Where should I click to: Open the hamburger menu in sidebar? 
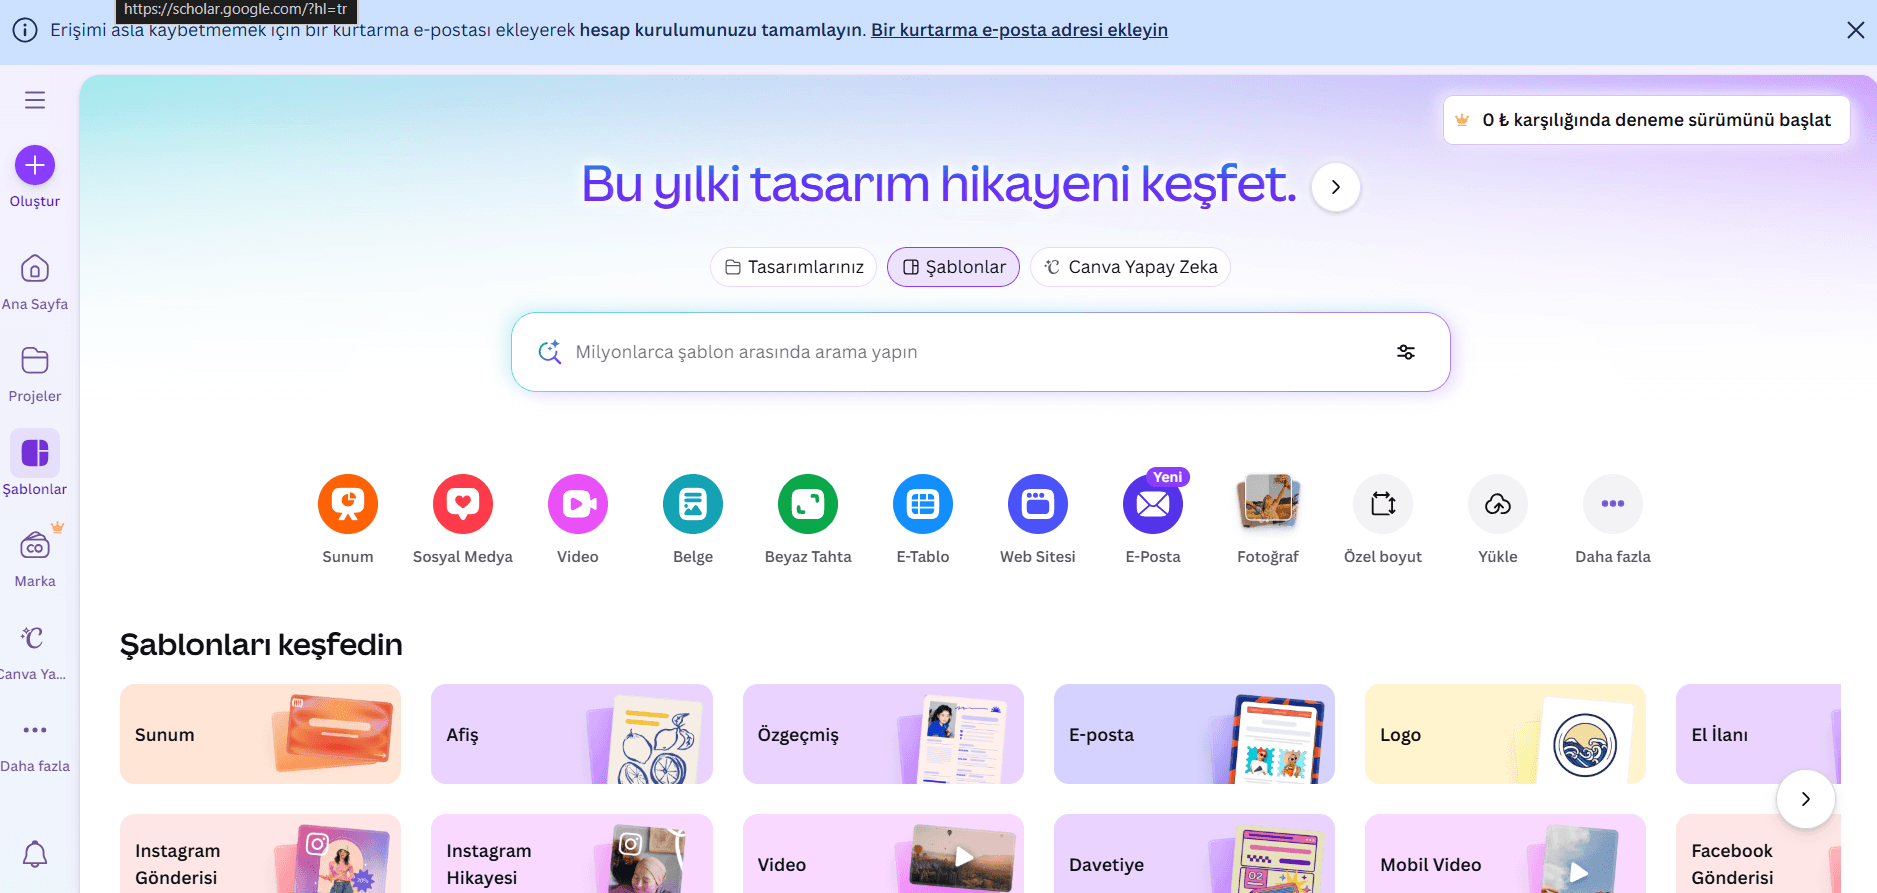click(x=35, y=100)
